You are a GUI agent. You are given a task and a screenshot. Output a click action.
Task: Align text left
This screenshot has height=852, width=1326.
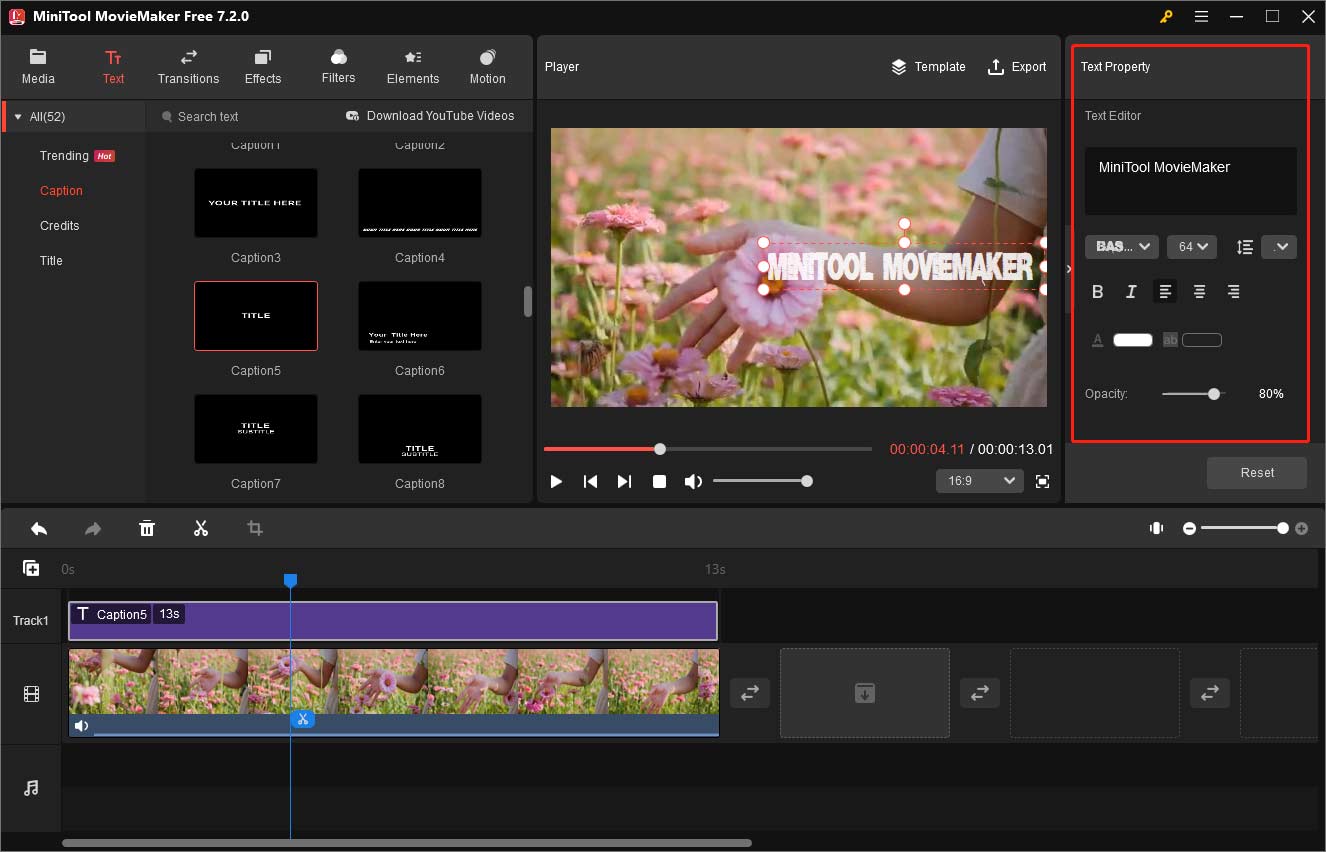click(1165, 292)
